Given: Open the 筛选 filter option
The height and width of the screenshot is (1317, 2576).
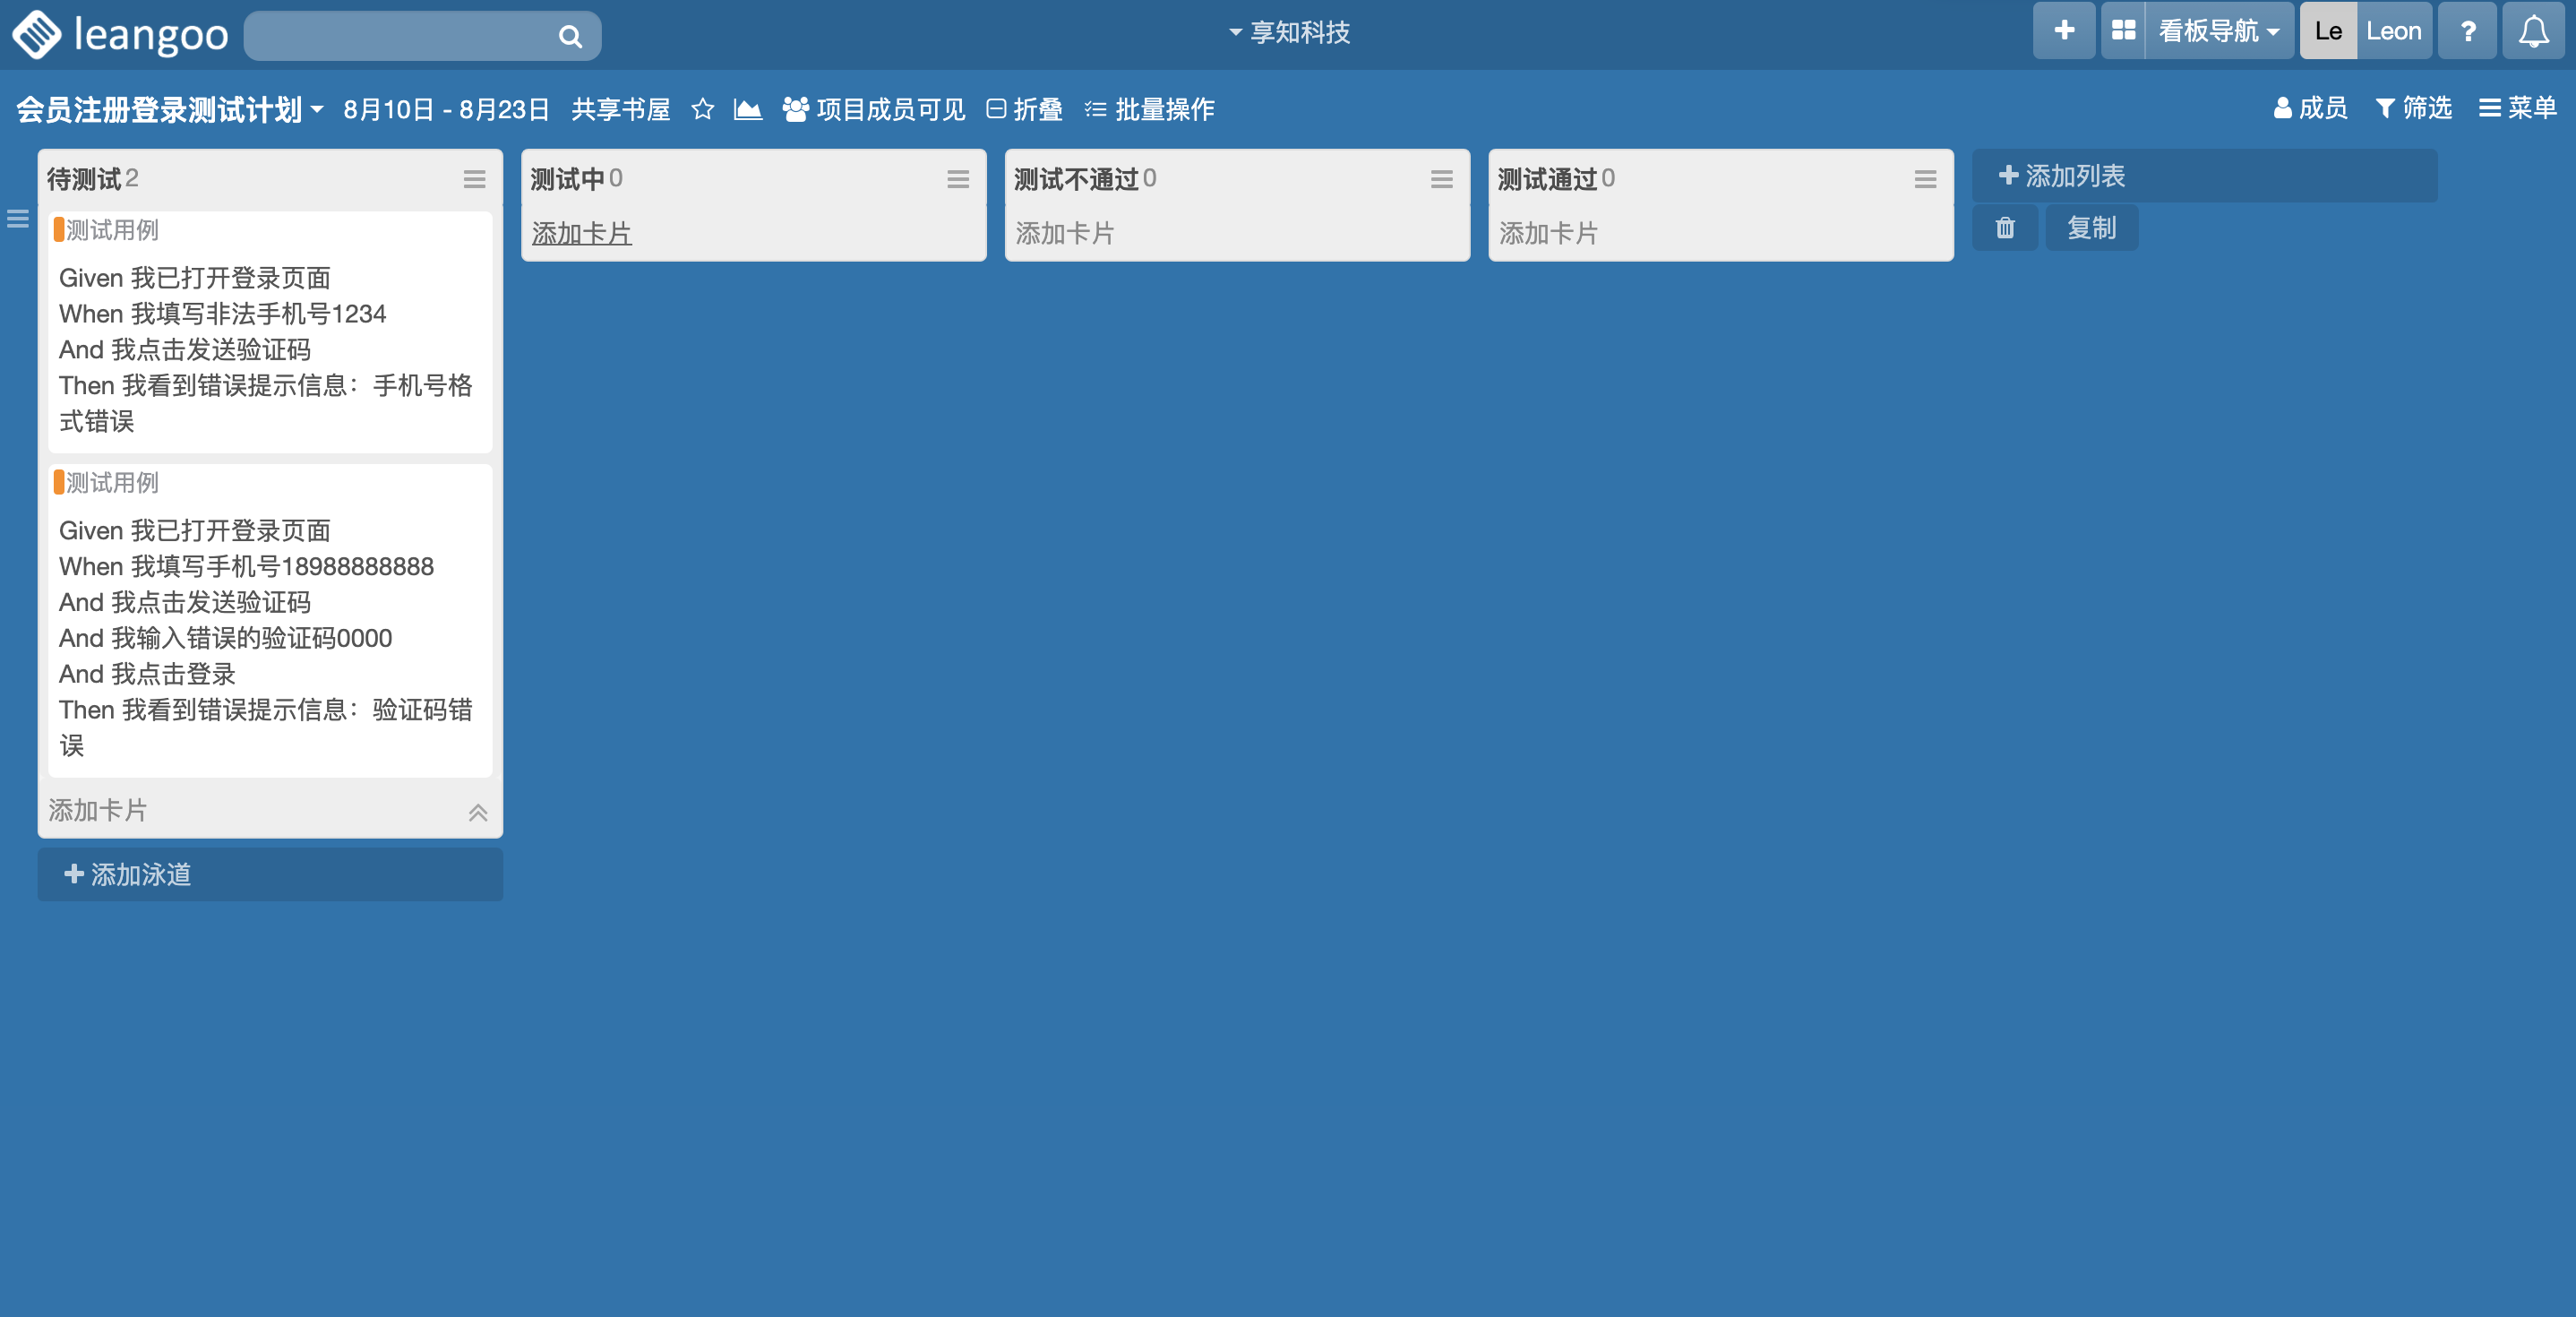Looking at the screenshot, I should 2413,108.
